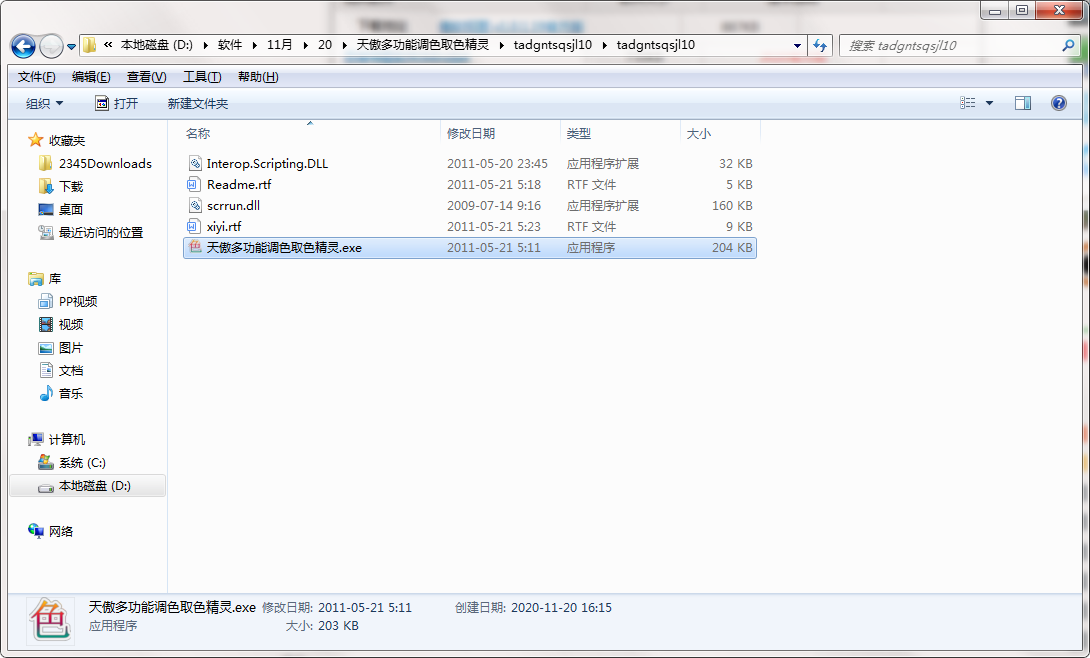The width and height of the screenshot is (1090, 658).
Task: Open the 工具(T) menu
Action: click(202, 77)
